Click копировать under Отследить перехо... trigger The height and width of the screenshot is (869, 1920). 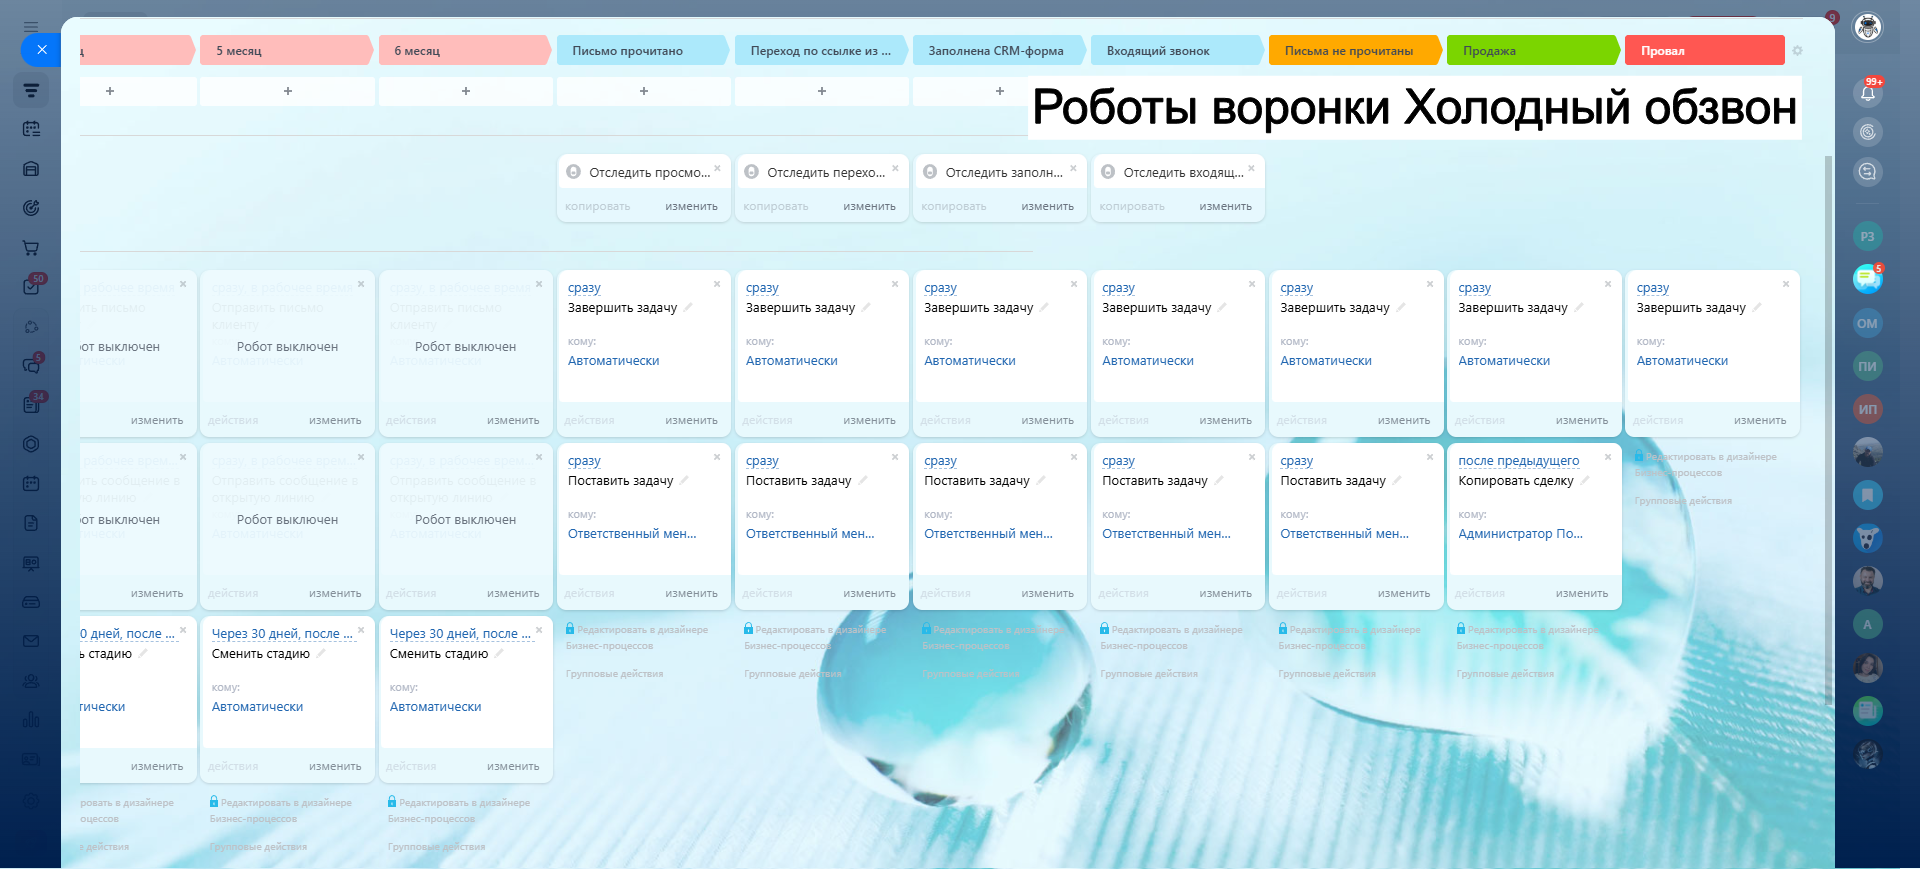tap(775, 207)
